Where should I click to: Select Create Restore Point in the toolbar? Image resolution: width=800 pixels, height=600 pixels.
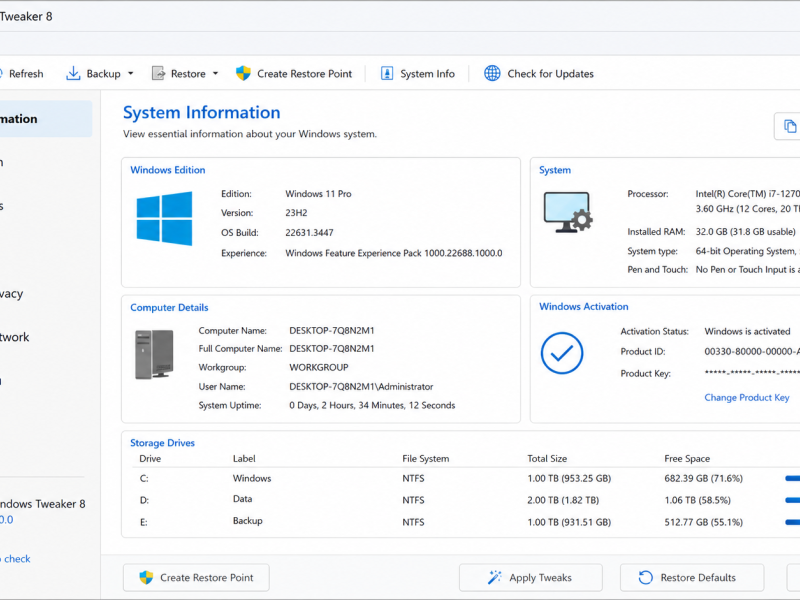coord(305,73)
